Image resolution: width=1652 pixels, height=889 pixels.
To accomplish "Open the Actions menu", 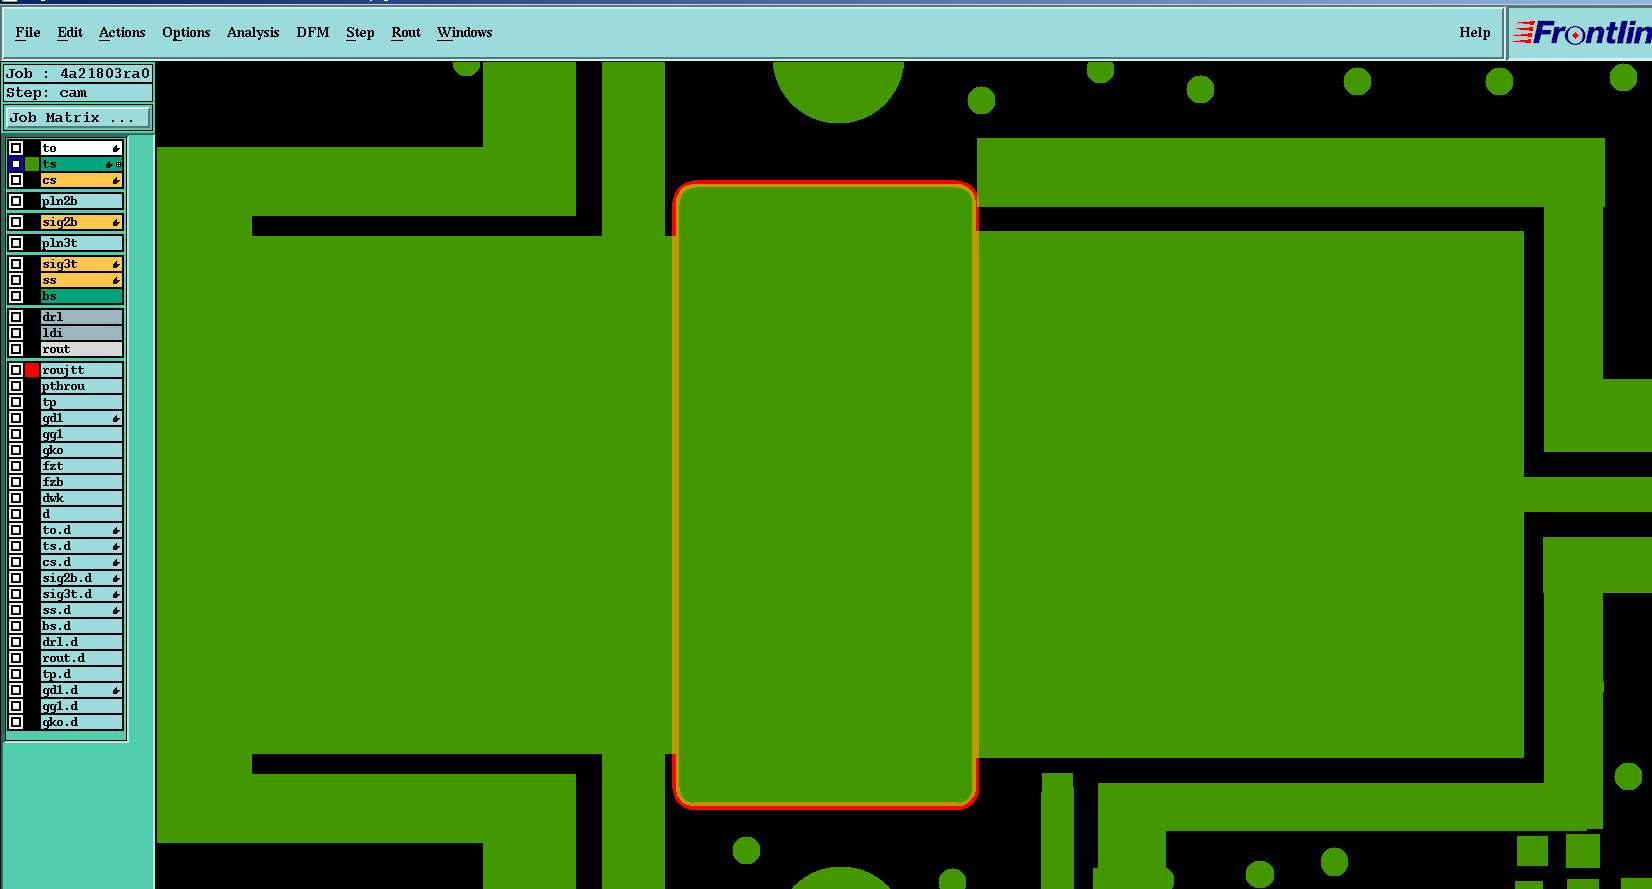I will 122,32.
